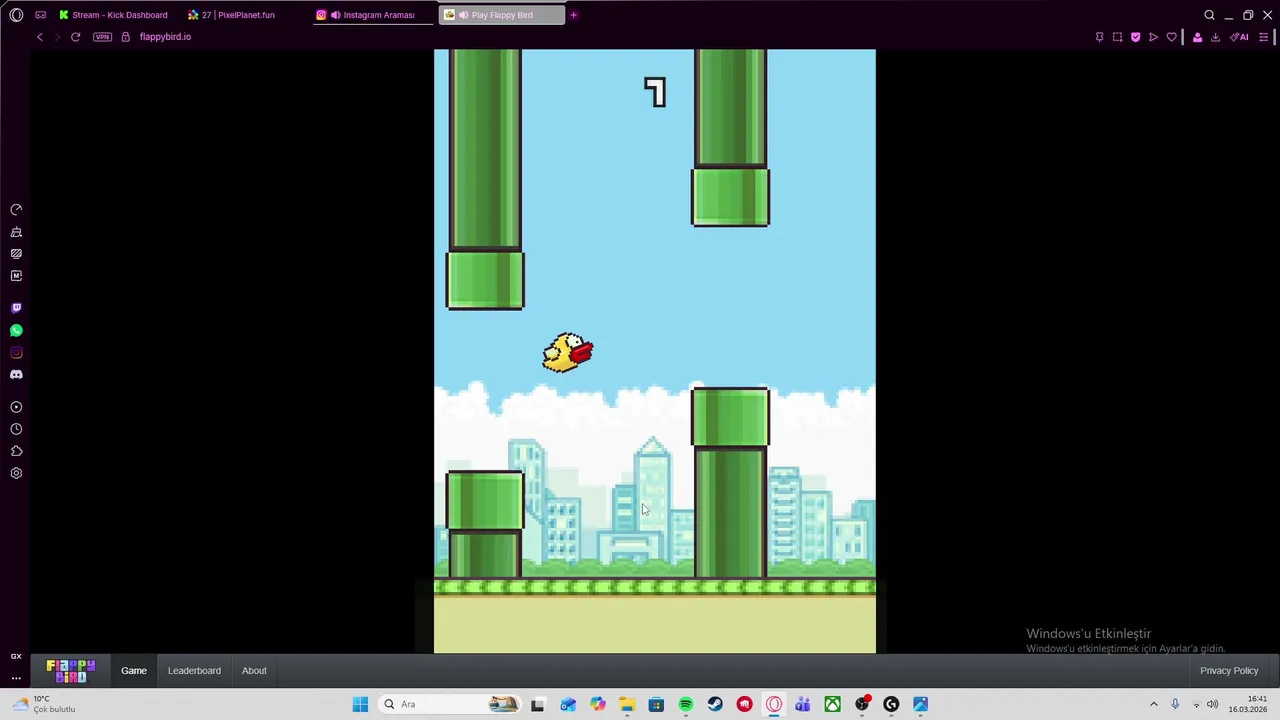The image size is (1280, 720).
Task: Reload the flappybird.io page
Action: point(75,37)
